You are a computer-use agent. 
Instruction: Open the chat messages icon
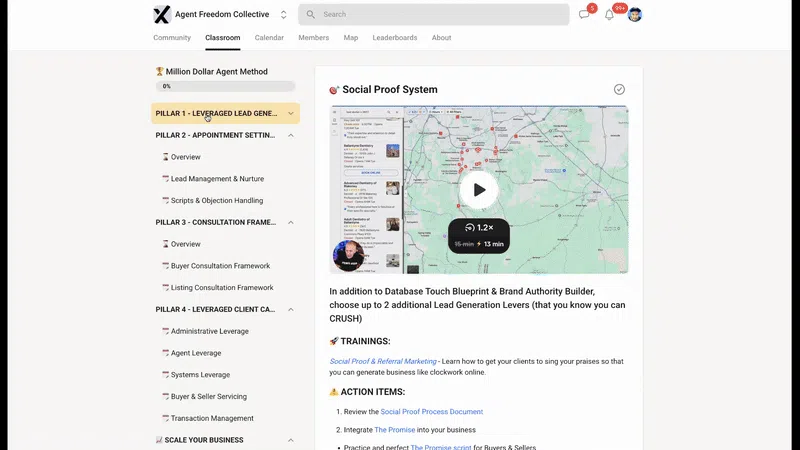pyautogui.click(x=584, y=15)
